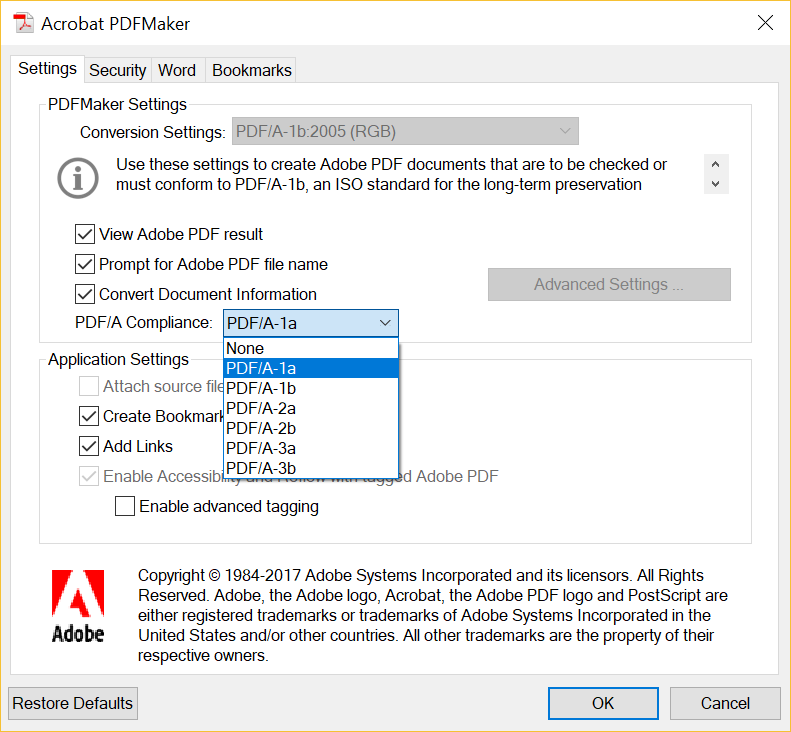The width and height of the screenshot is (791, 732).
Task: Click the copyright notice text
Action: coord(433,615)
